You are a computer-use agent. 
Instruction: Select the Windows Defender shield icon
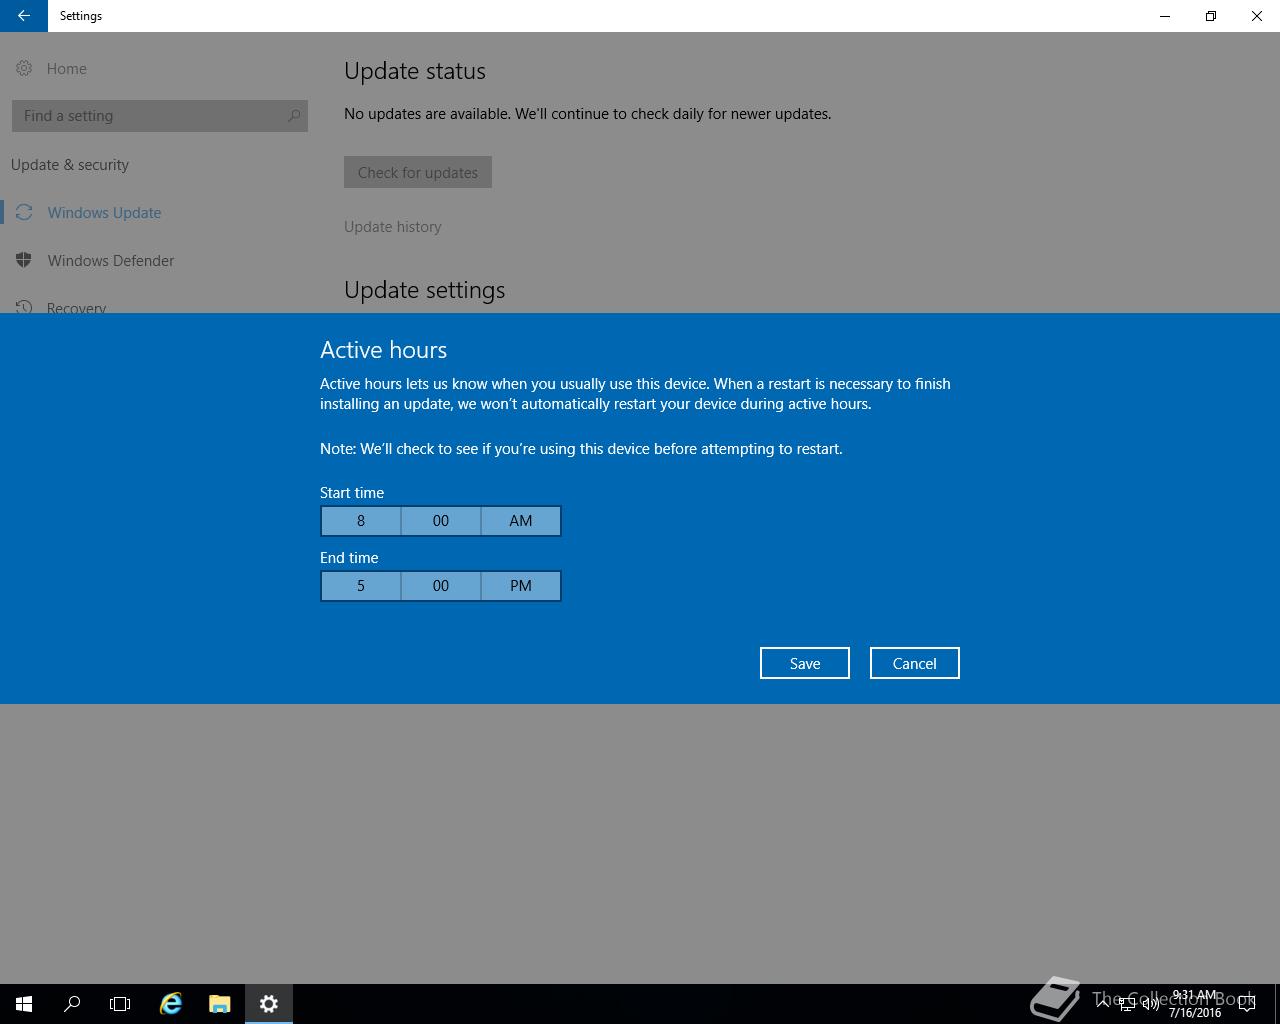point(24,260)
